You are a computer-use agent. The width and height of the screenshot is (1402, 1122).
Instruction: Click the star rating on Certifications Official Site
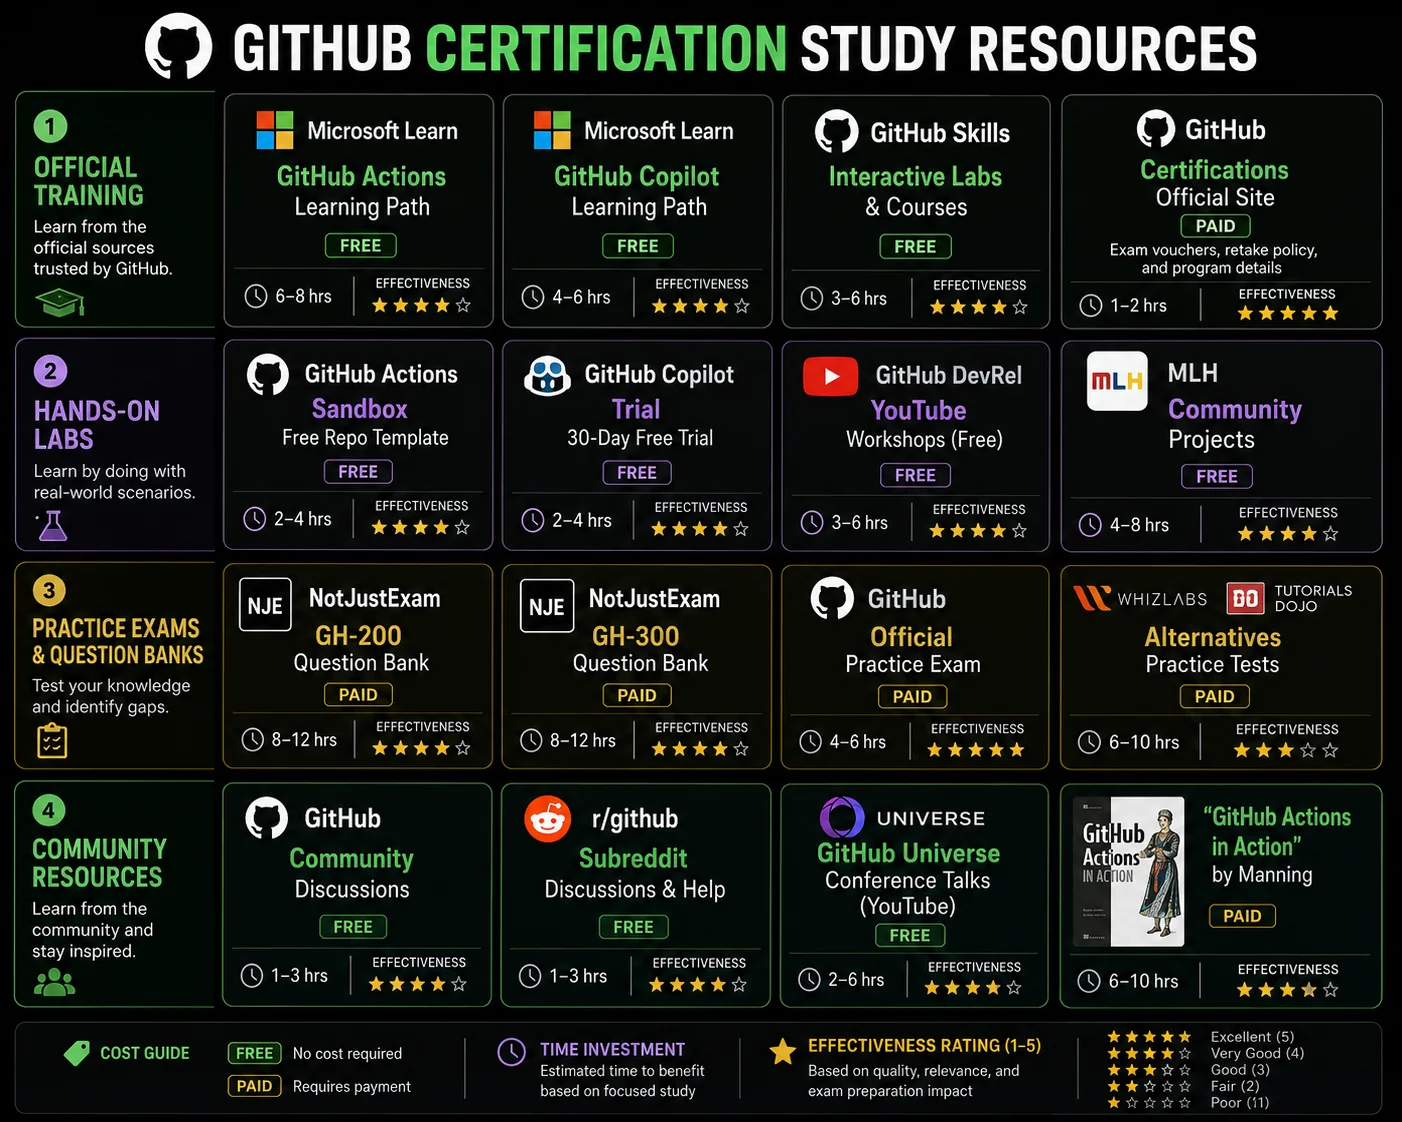point(1287,313)
